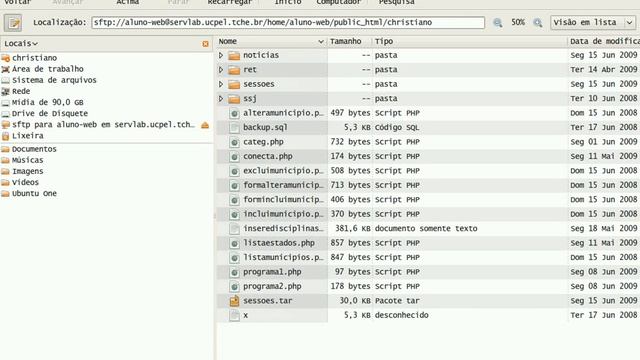The width and height of the screenshot is (640, 360).
Task: Select the sessoes.tar archive icon
Action: tap(234, 301)
